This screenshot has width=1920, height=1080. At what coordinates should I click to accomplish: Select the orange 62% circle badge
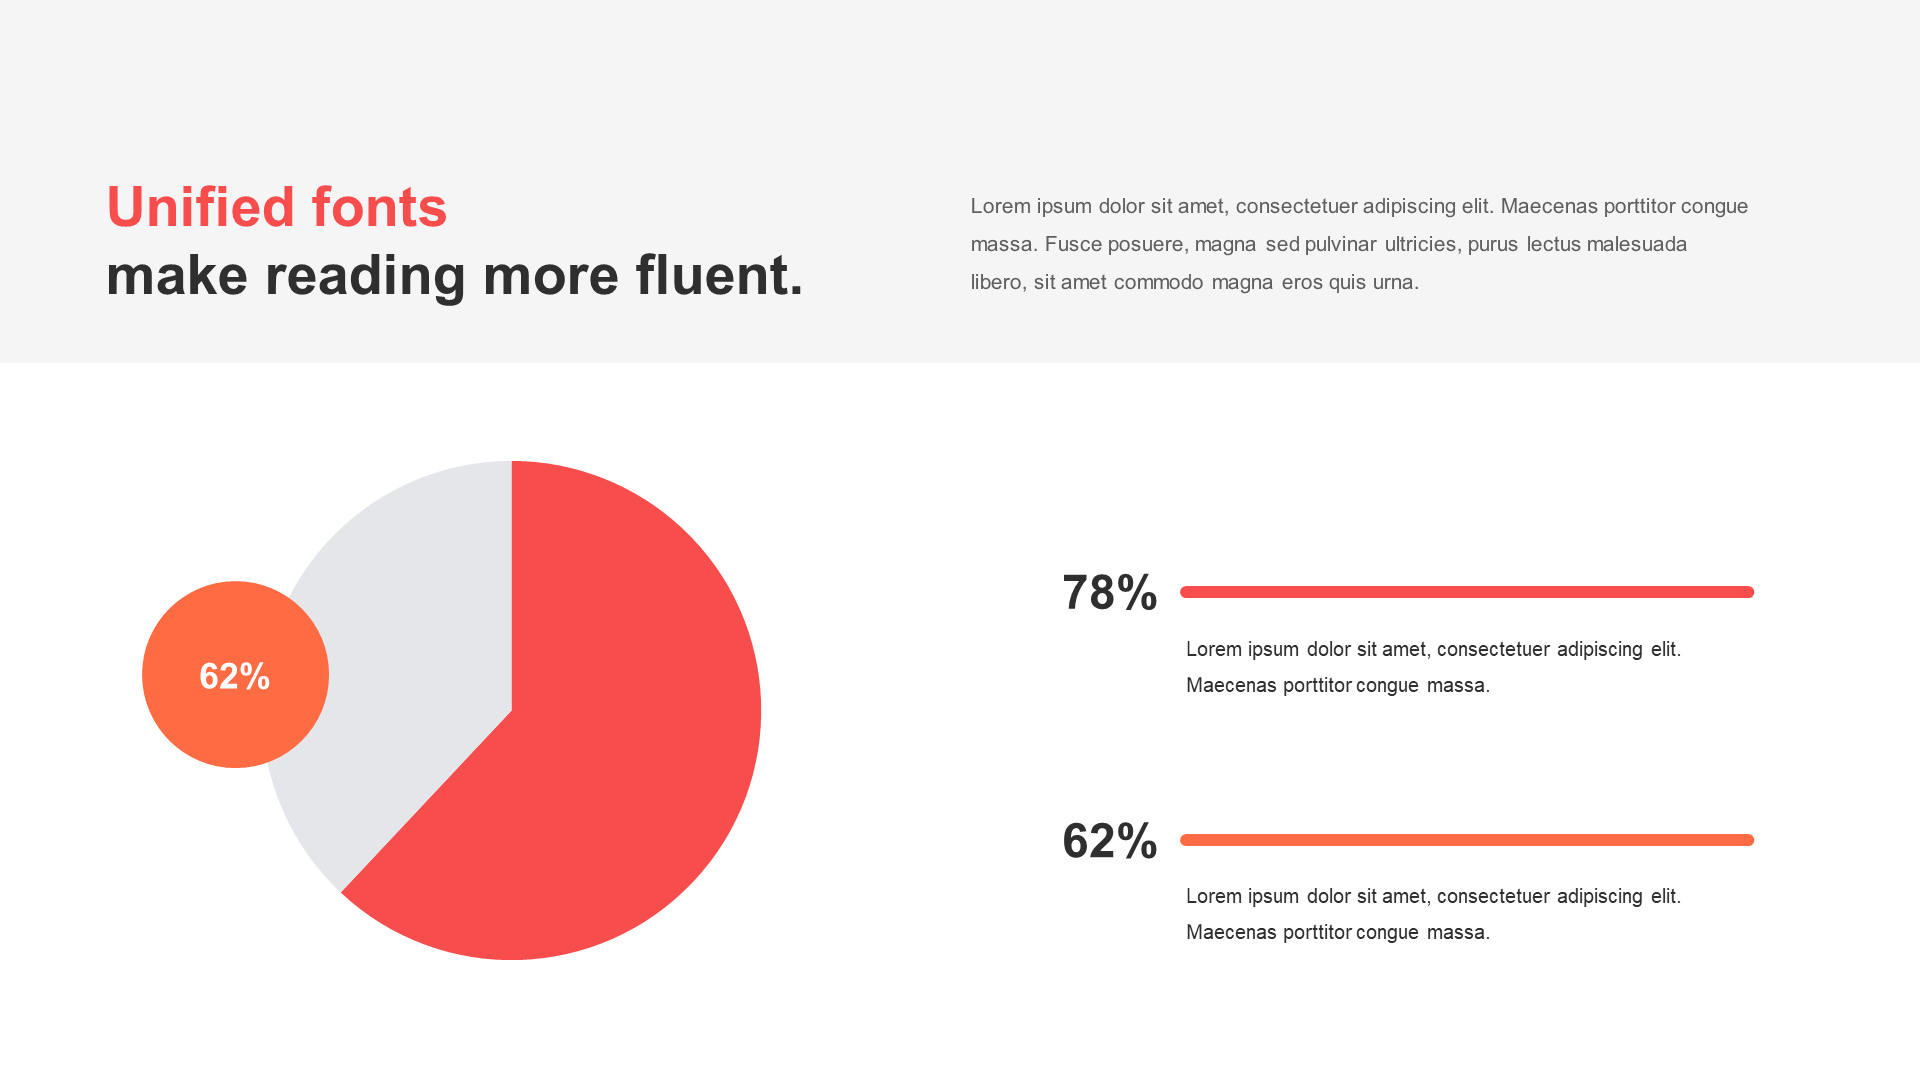point(235,675)
